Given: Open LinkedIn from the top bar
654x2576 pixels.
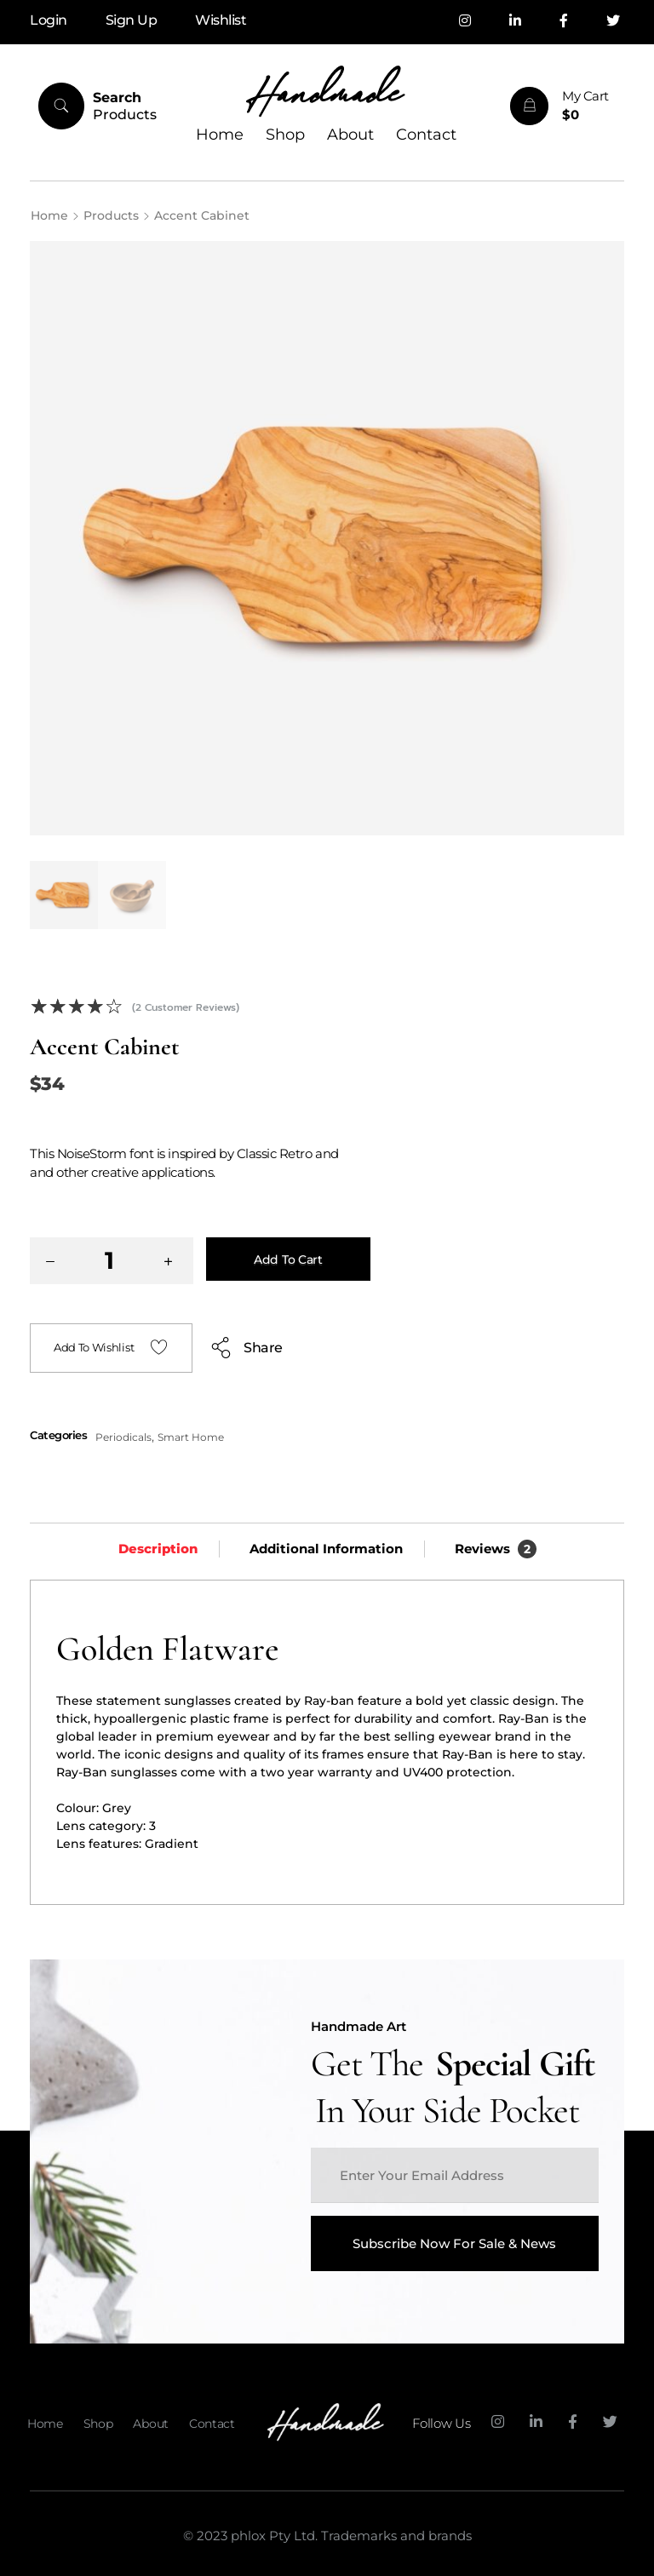Looking at the screenshot, I should (x=514, y=21).
